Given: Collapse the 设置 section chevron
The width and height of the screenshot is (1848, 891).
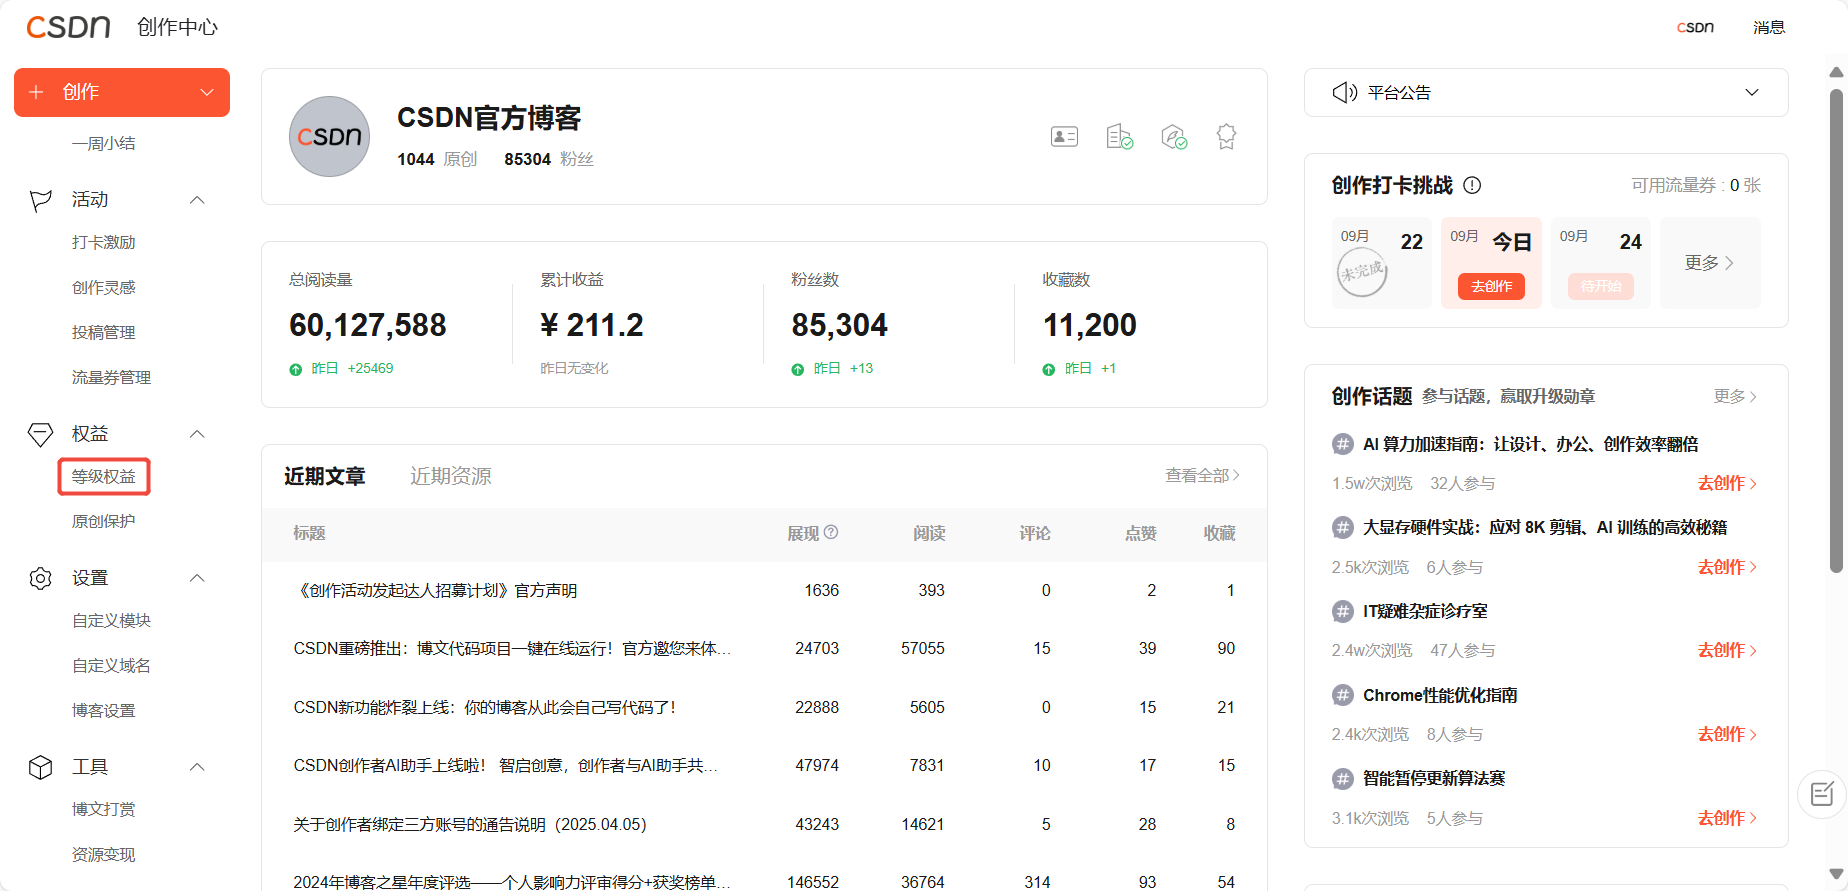Looking at the screenshot, I should (197, 578).
